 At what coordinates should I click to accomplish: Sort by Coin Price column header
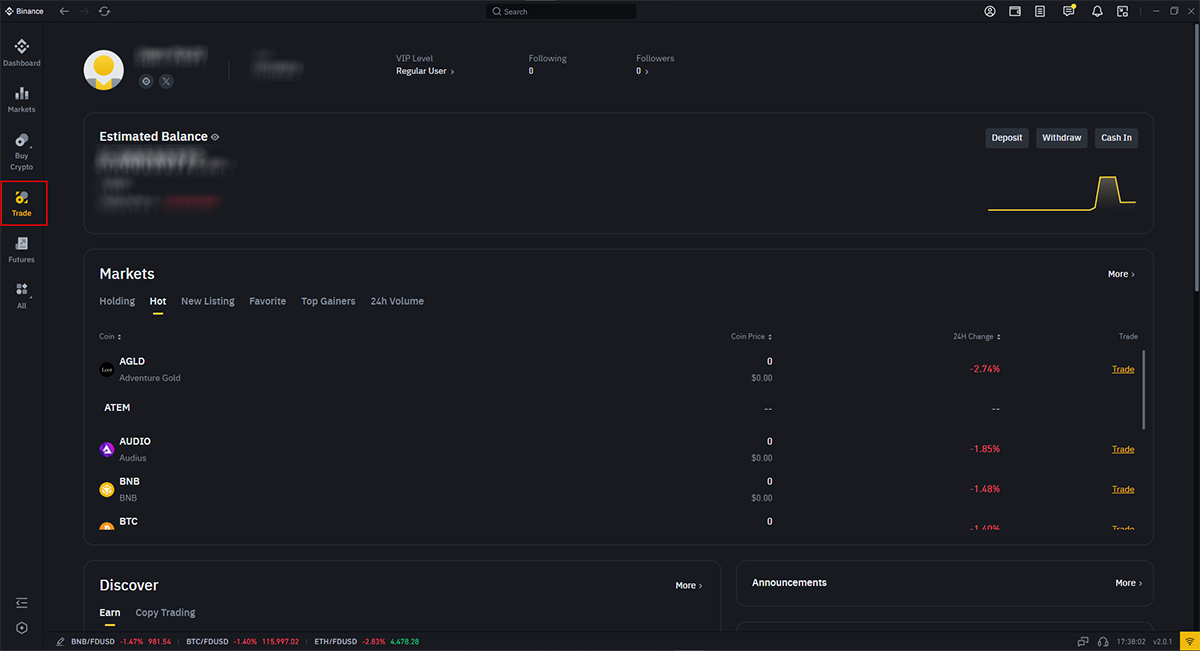pos(751,337)
